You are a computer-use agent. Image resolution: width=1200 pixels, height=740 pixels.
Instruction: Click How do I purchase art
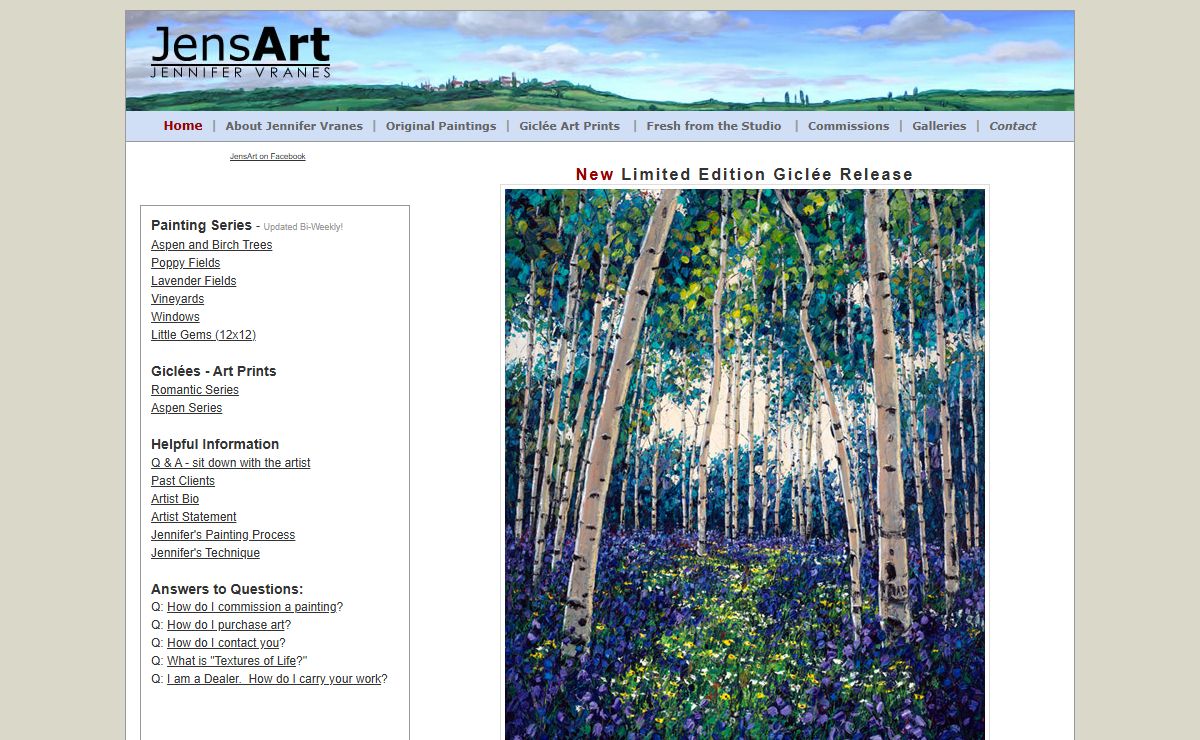[x=226, y=625]
